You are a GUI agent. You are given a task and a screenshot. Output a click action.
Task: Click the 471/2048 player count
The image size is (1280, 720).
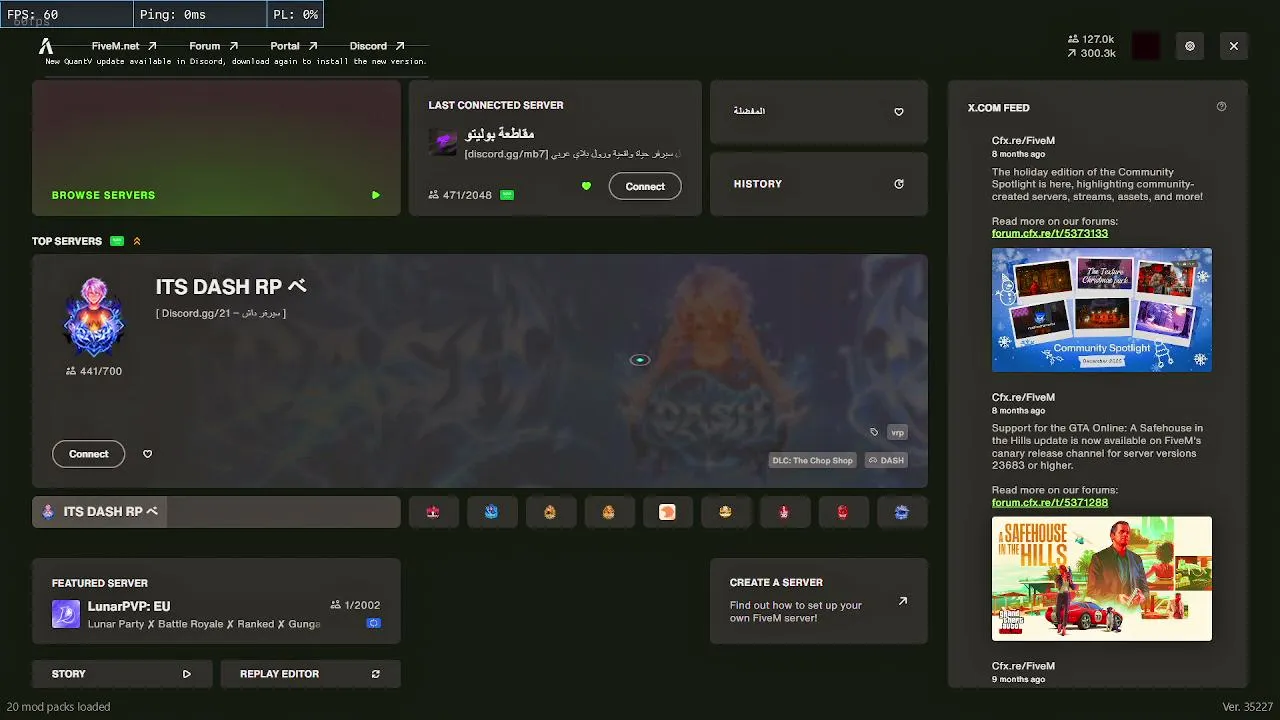tap(460, 195)
